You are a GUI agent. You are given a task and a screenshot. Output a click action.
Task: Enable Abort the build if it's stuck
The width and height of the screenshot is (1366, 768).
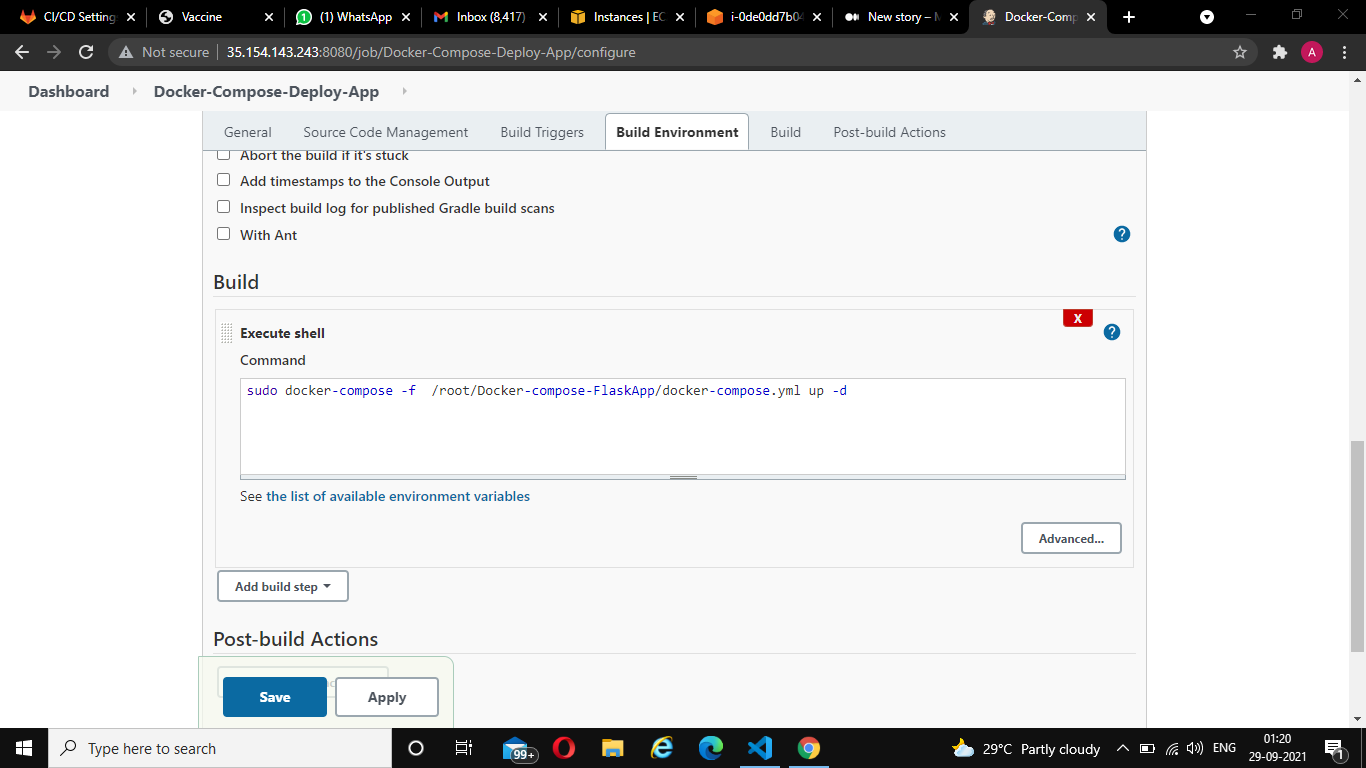pyautogui.click(x=223, y=153)
